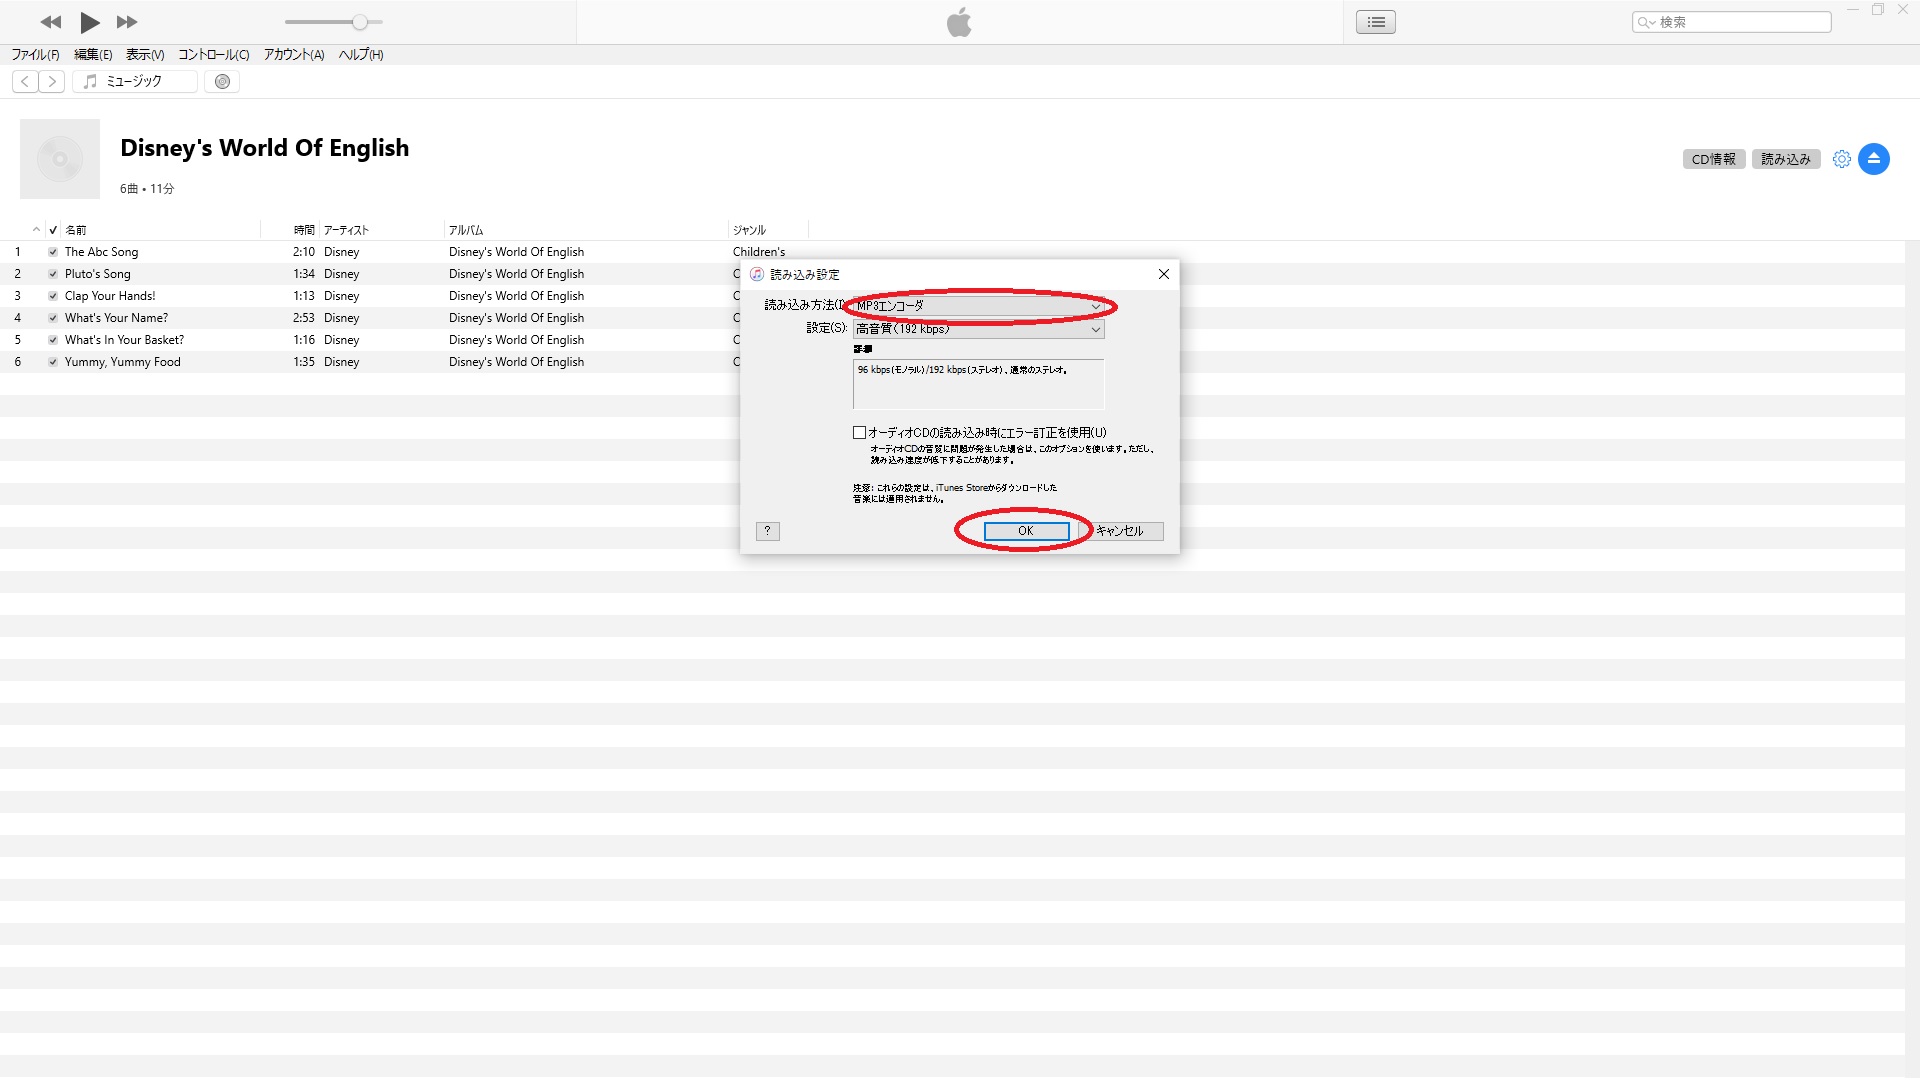Navigate forward with the right arrow

52,82
